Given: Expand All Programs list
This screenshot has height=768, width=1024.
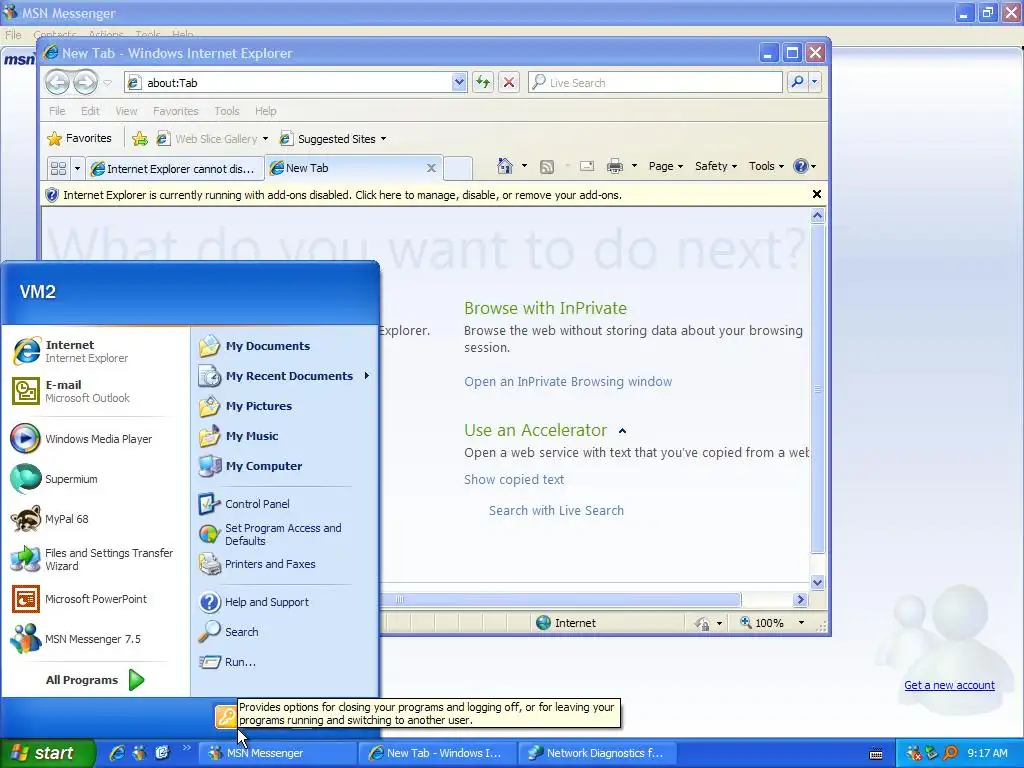Looking at the screenshot, I should coord(95,680).
